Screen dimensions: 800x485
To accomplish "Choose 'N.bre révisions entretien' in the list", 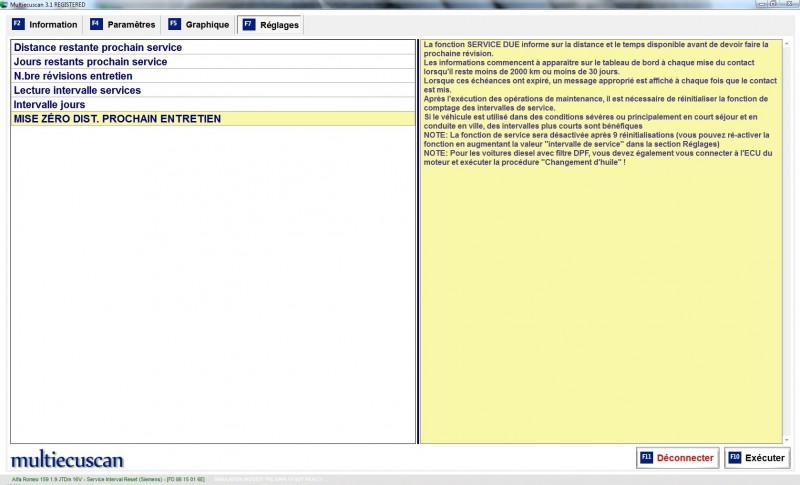I will (x=73, y=76).
